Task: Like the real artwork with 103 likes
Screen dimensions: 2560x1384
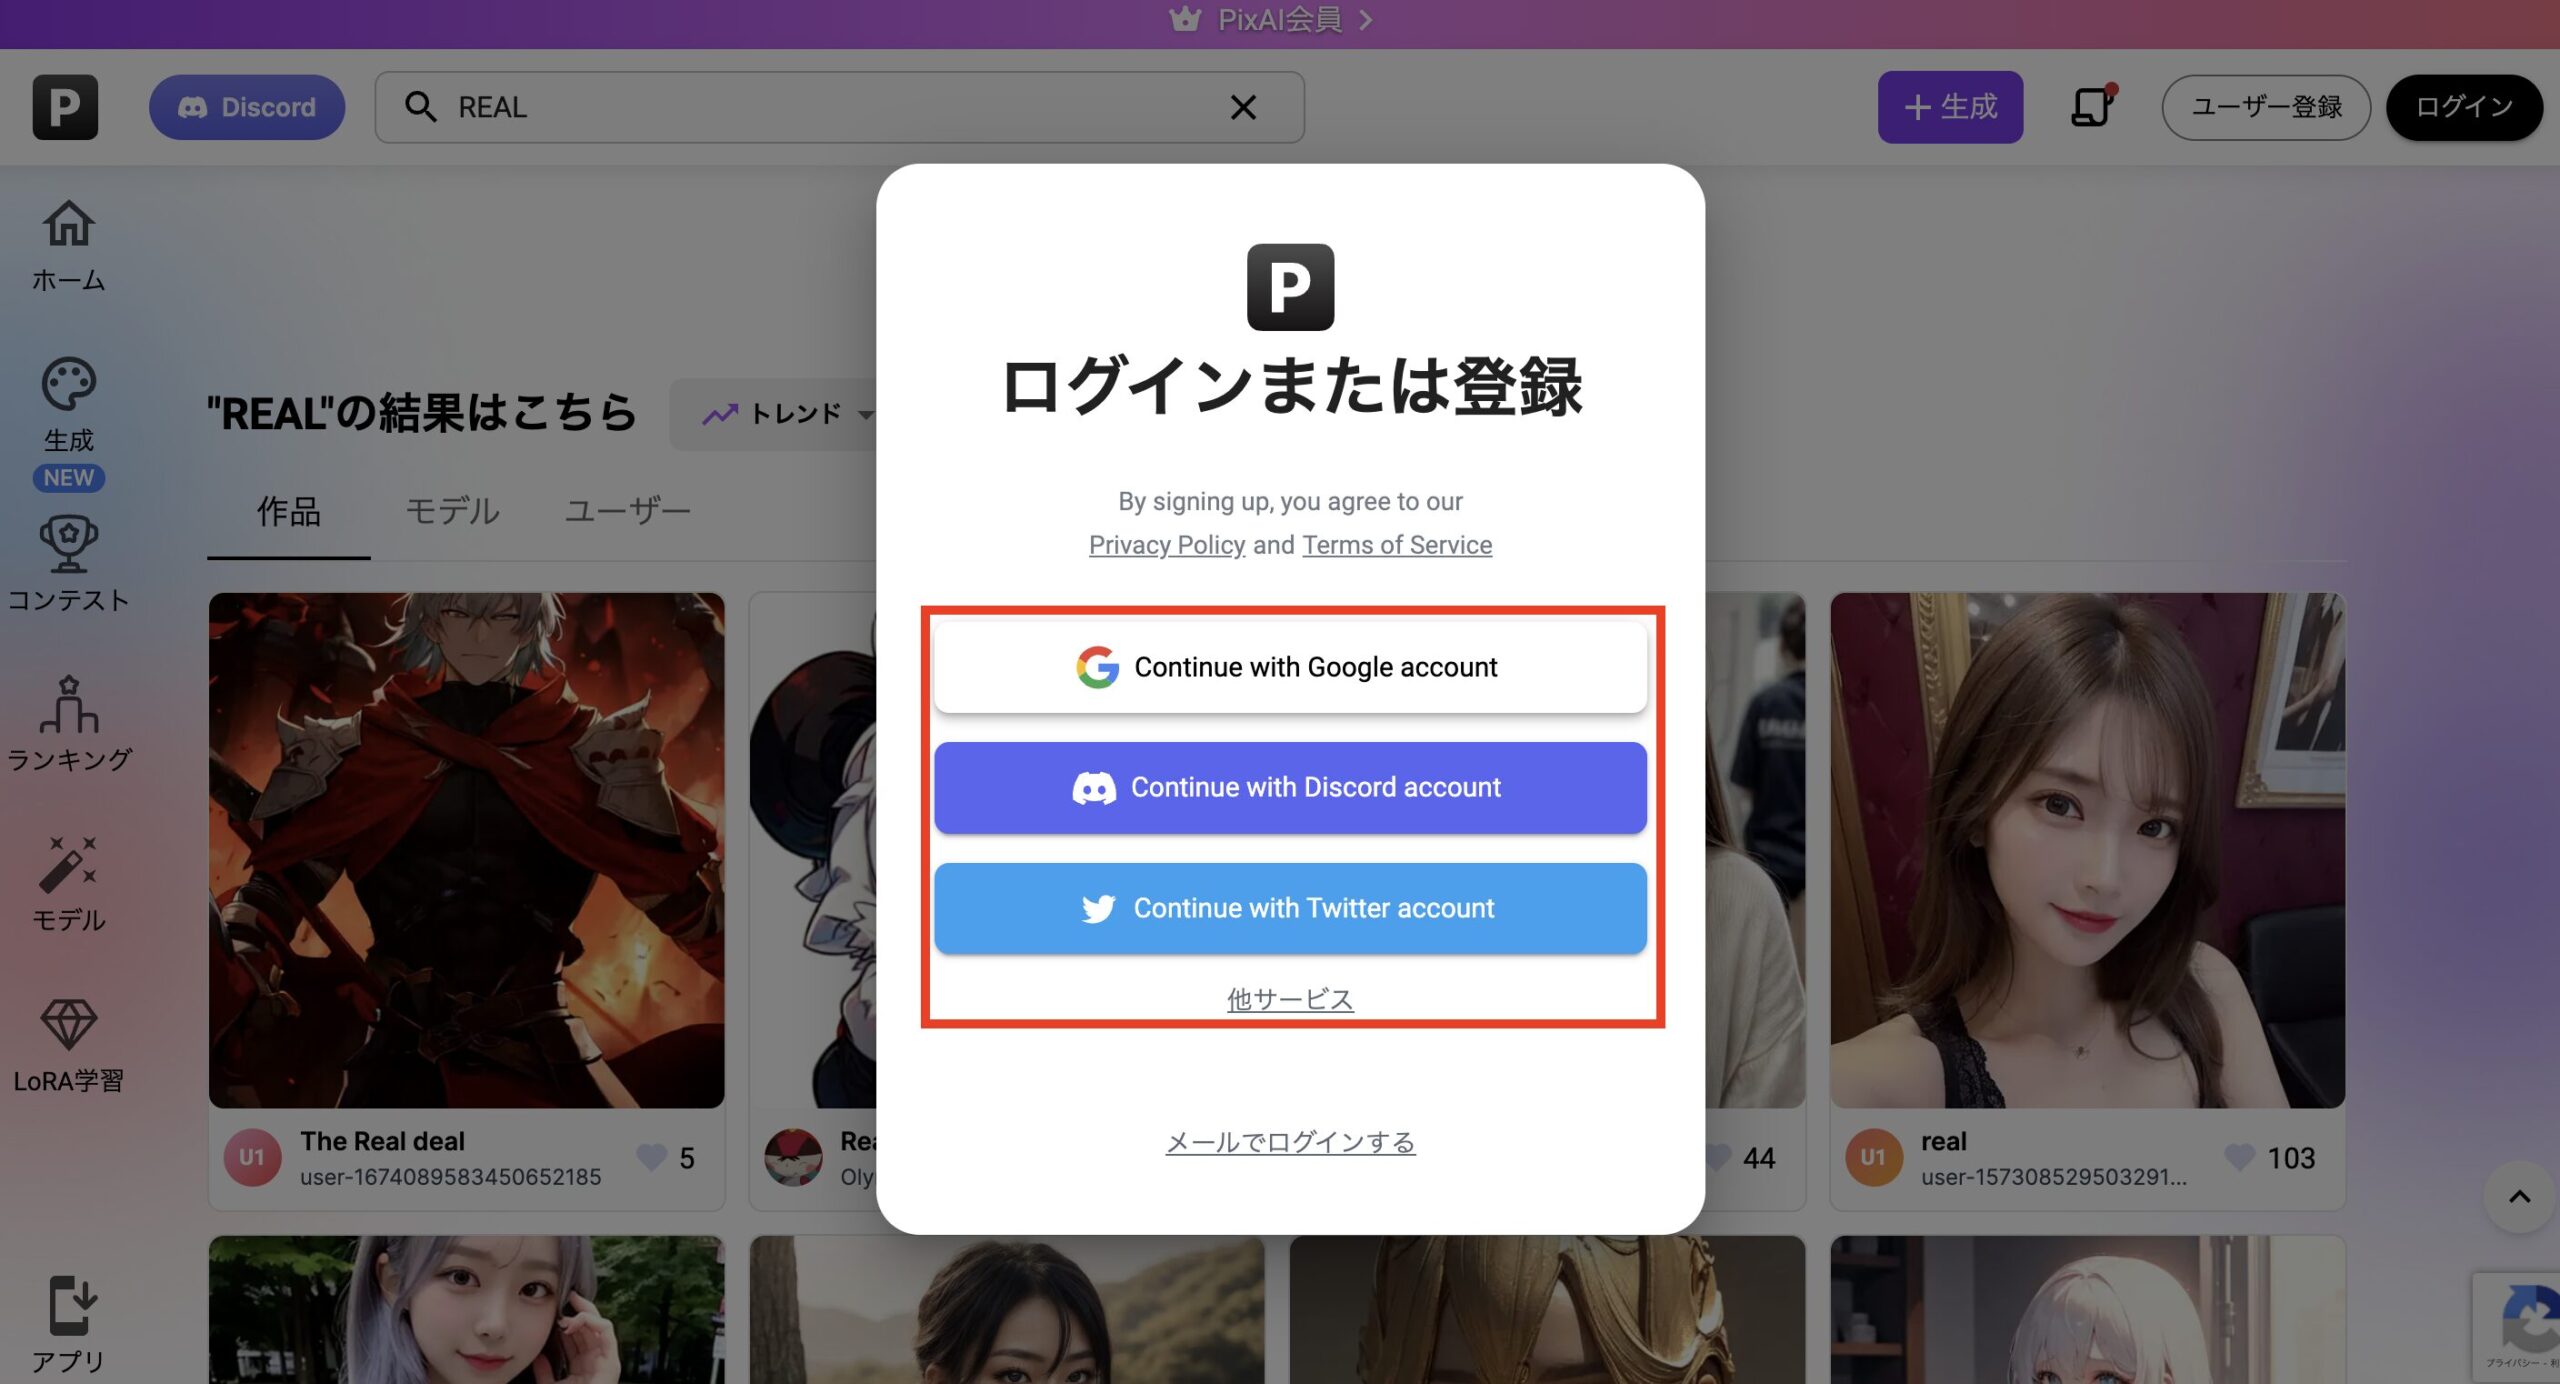Action: [x=2239, y=1157]
